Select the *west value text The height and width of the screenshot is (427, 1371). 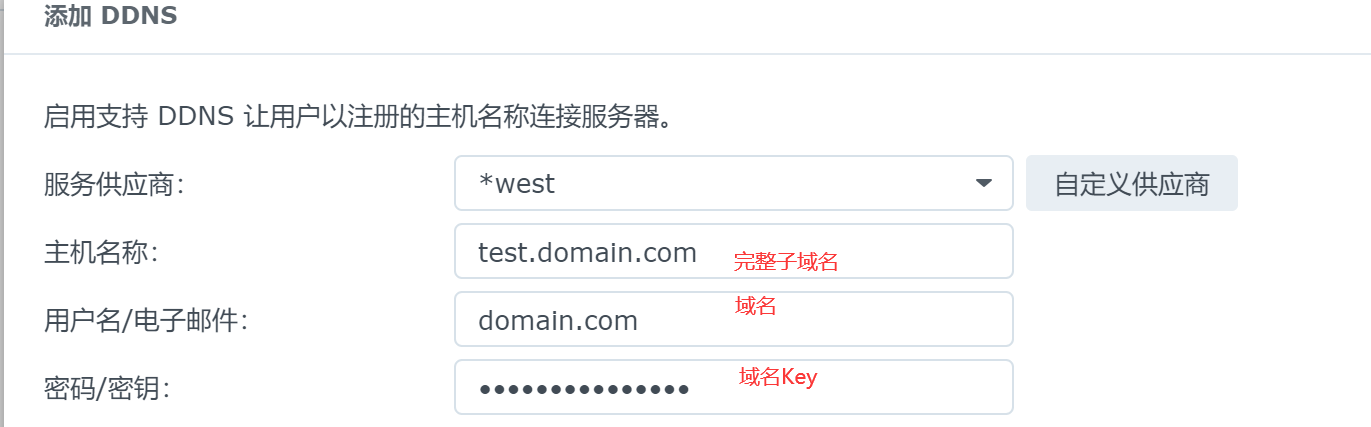(x=517, y=184)
